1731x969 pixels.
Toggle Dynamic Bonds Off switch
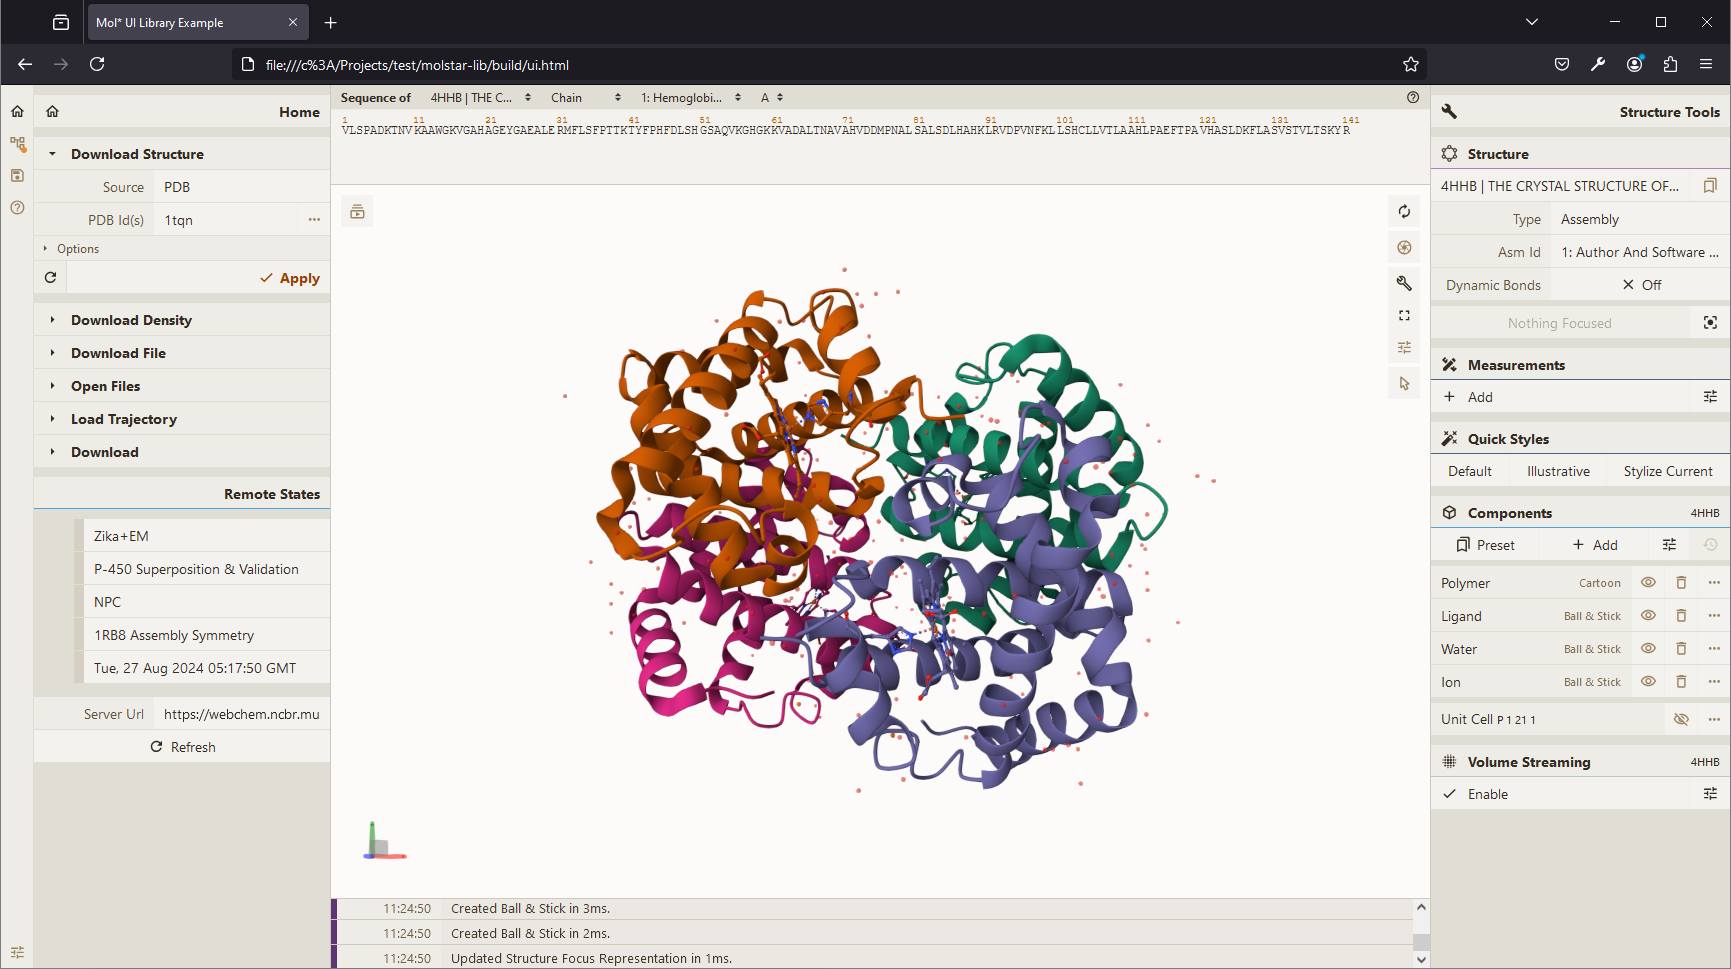click(1640, 285)
